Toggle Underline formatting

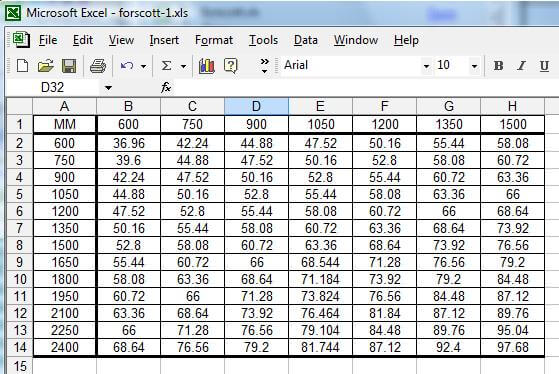pyautogui.click(x=544, y=66)
